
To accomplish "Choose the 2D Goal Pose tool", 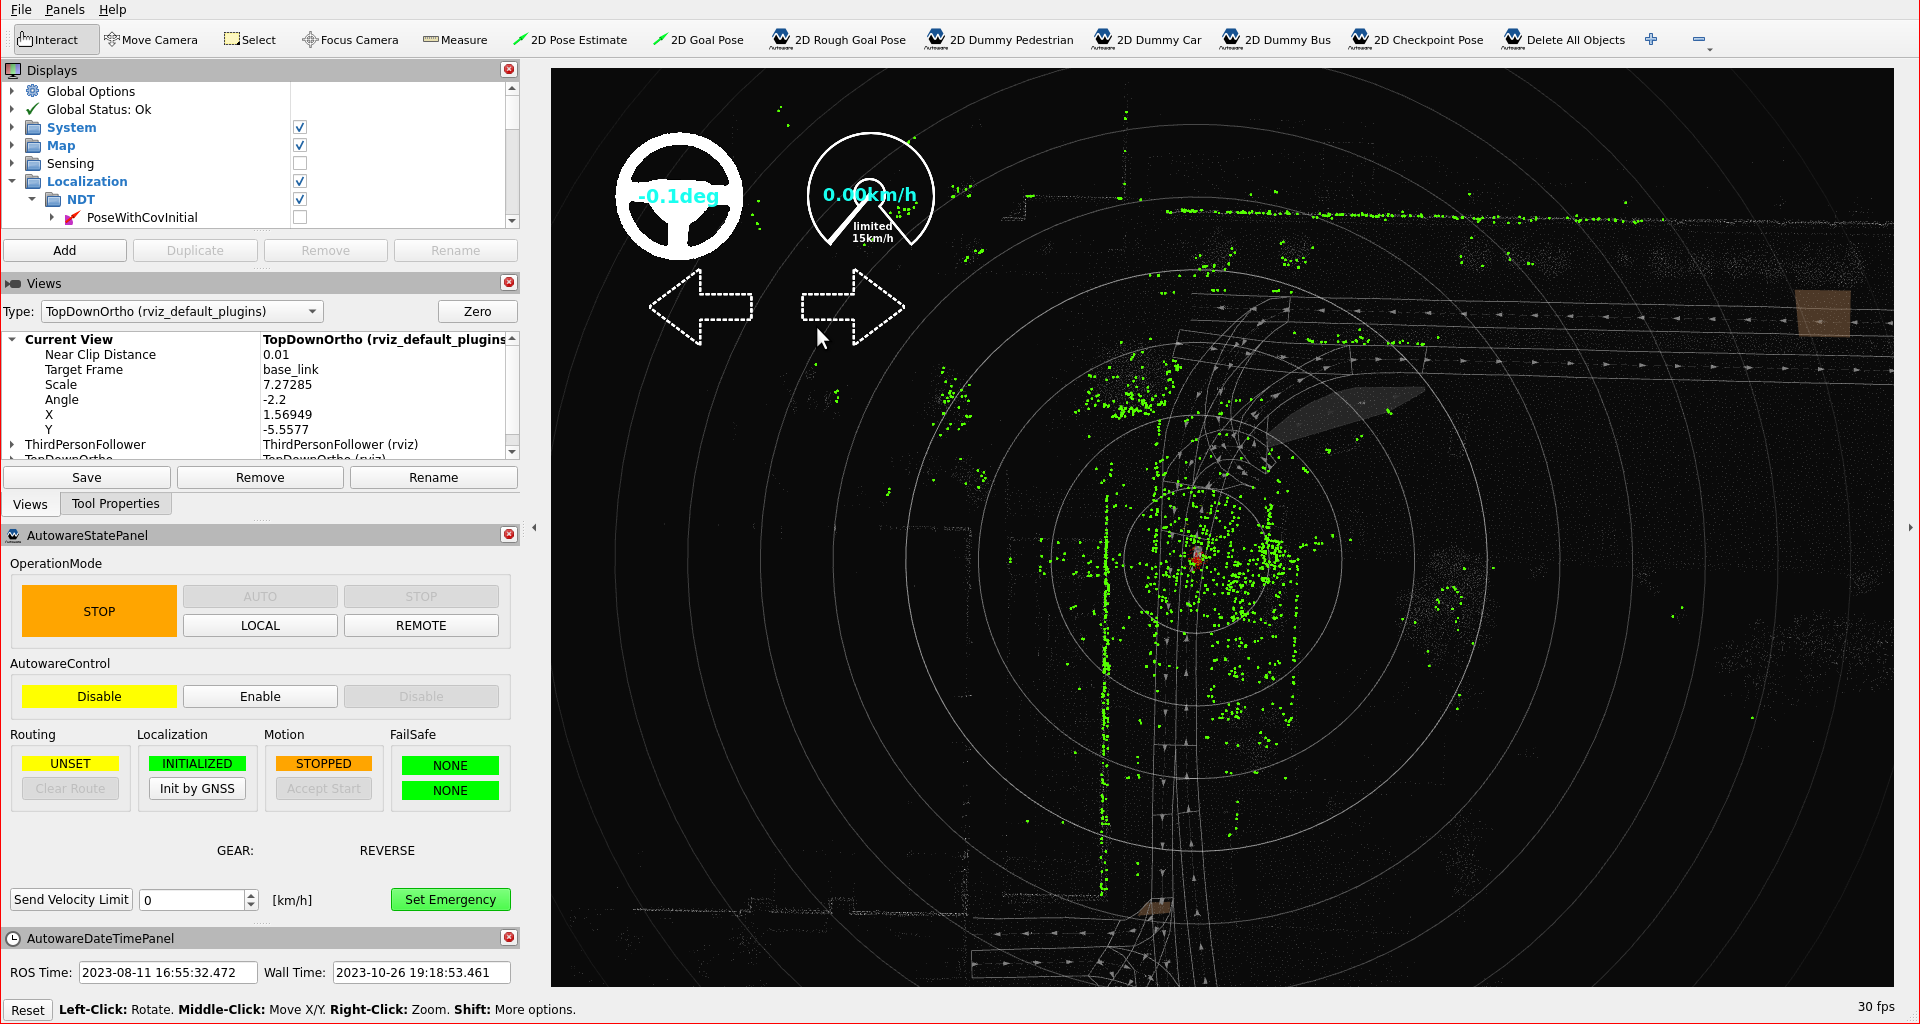I will pos(697,40).
